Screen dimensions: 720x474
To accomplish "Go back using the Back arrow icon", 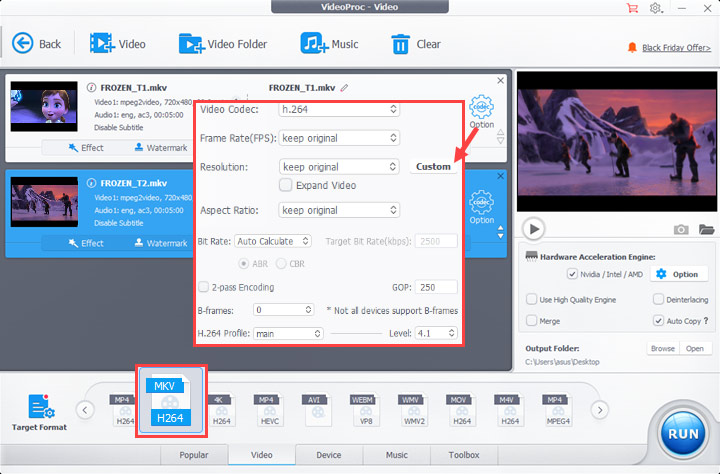I will coord(22,44).
